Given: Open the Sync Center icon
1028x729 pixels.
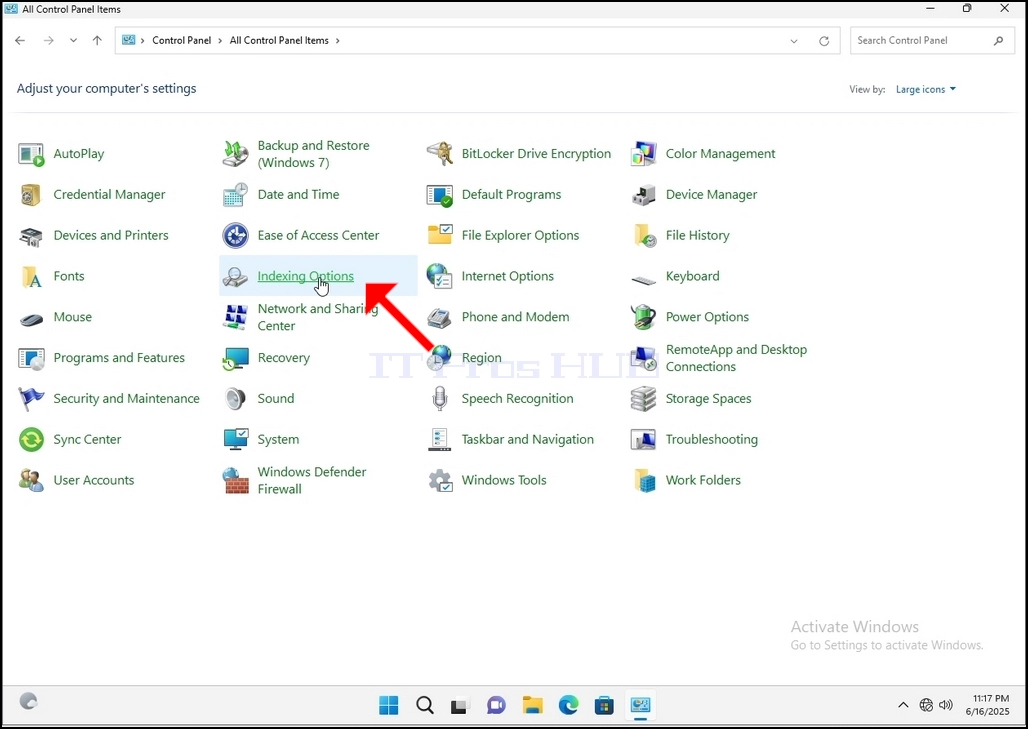Looking at the screenshot, I should click(31, 440).
